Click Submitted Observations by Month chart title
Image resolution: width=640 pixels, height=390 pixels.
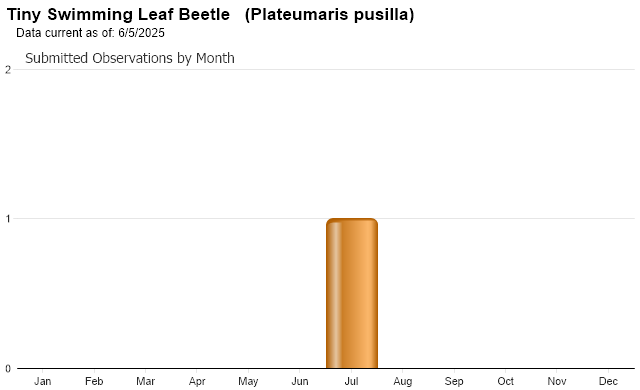click(130, 58)
